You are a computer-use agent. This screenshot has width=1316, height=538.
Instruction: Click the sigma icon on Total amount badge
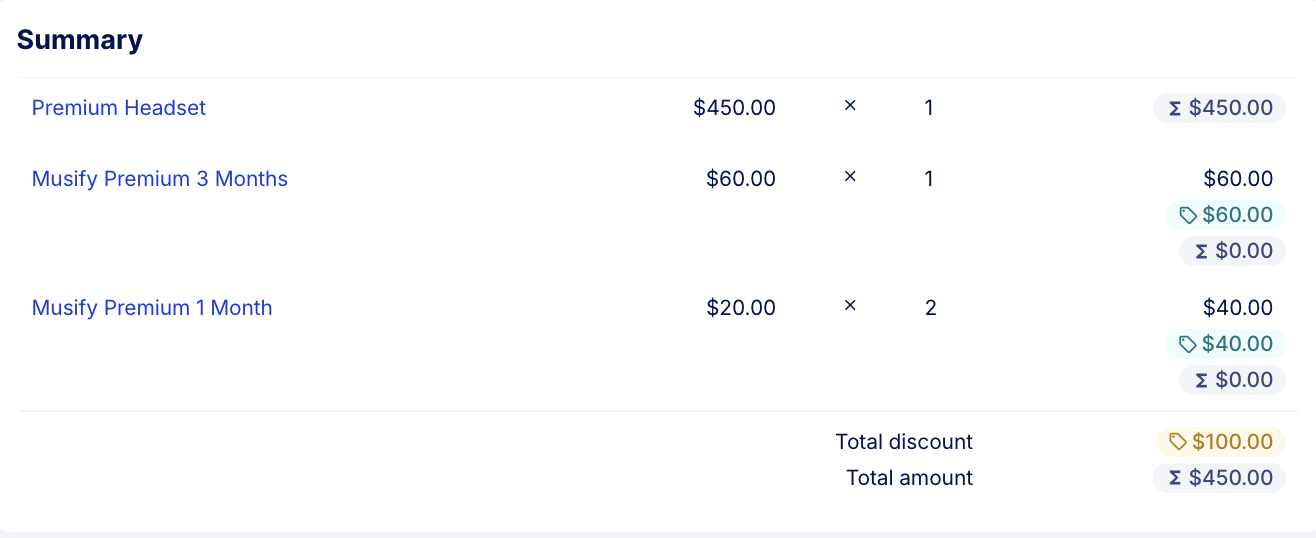coord(1174,478)
